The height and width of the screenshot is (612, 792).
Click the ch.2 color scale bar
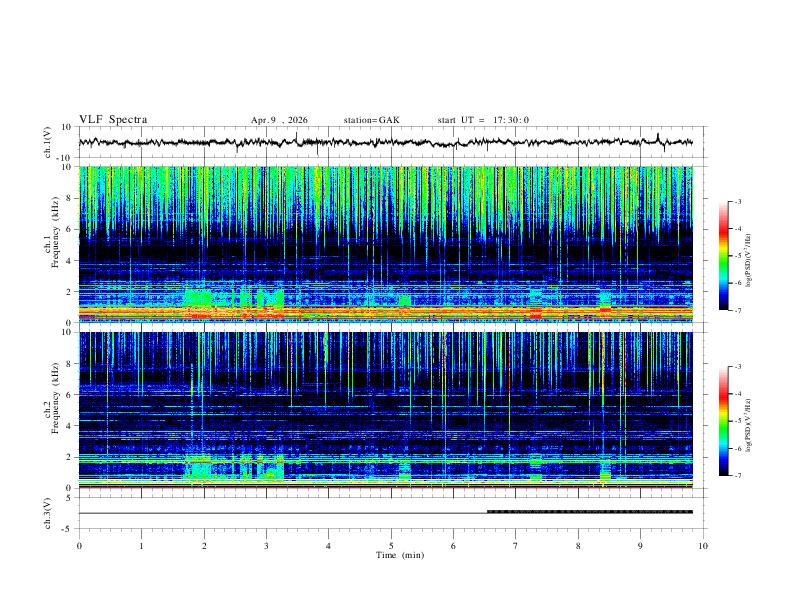[x=724, y=421]
